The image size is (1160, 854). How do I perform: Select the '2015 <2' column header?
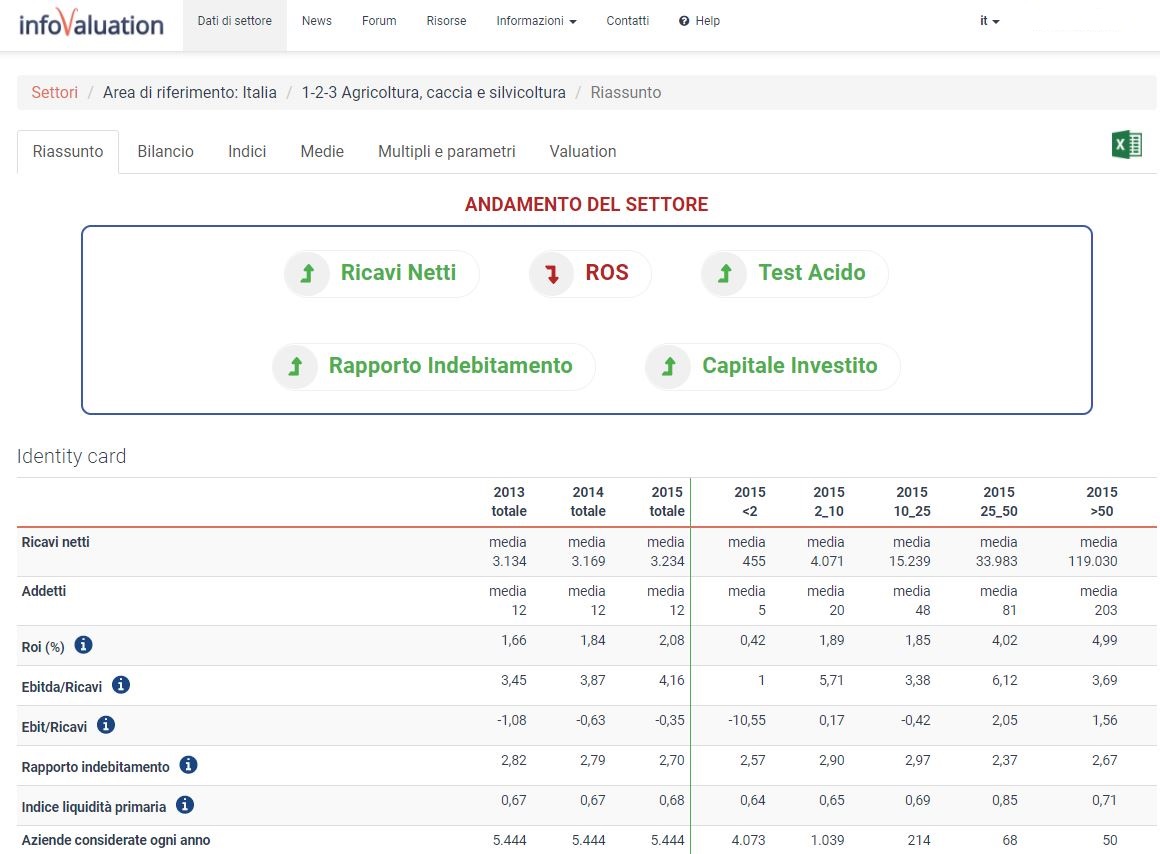749,502
